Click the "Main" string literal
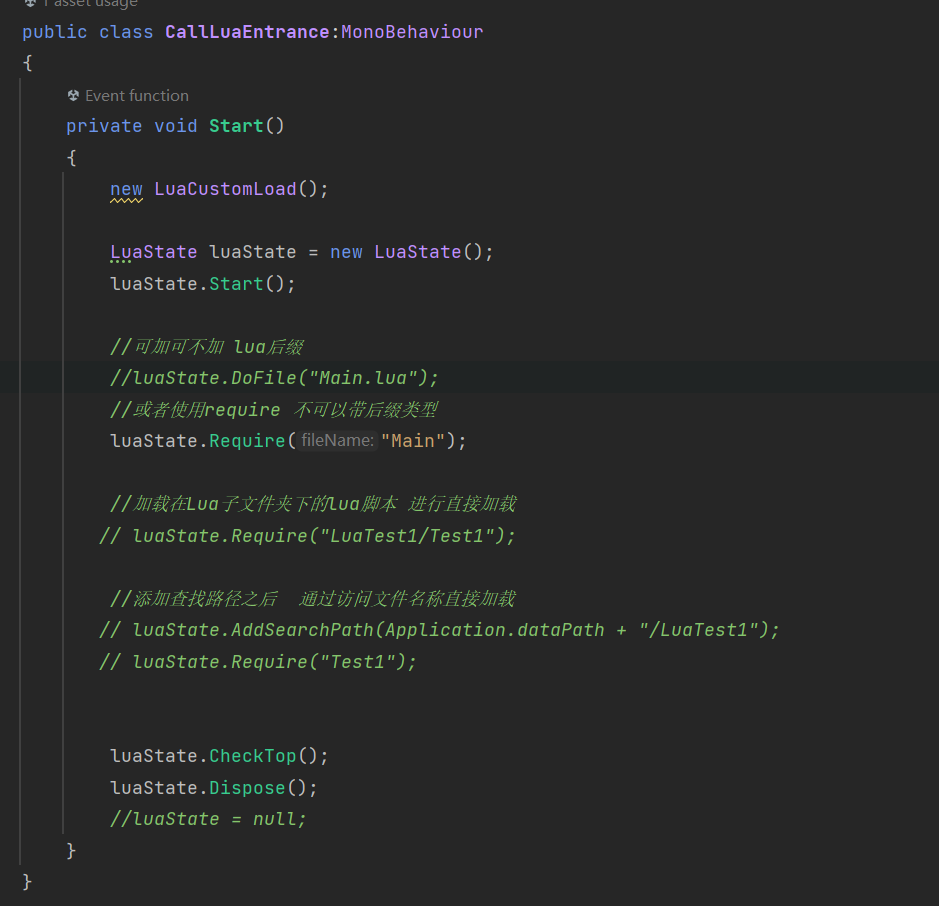Screen dimensions: 939x906 pyautogui.click(x=413, y=441)
